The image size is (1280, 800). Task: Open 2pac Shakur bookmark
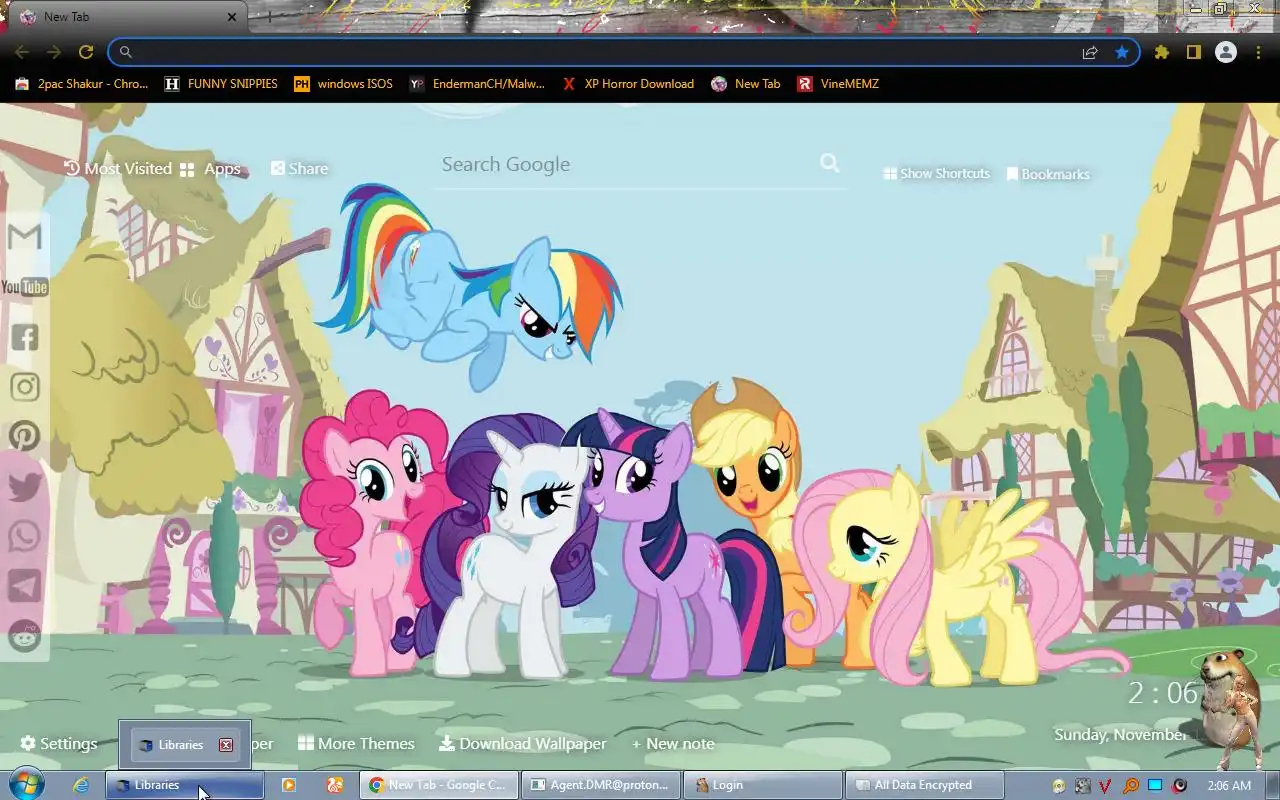(82, 84)
